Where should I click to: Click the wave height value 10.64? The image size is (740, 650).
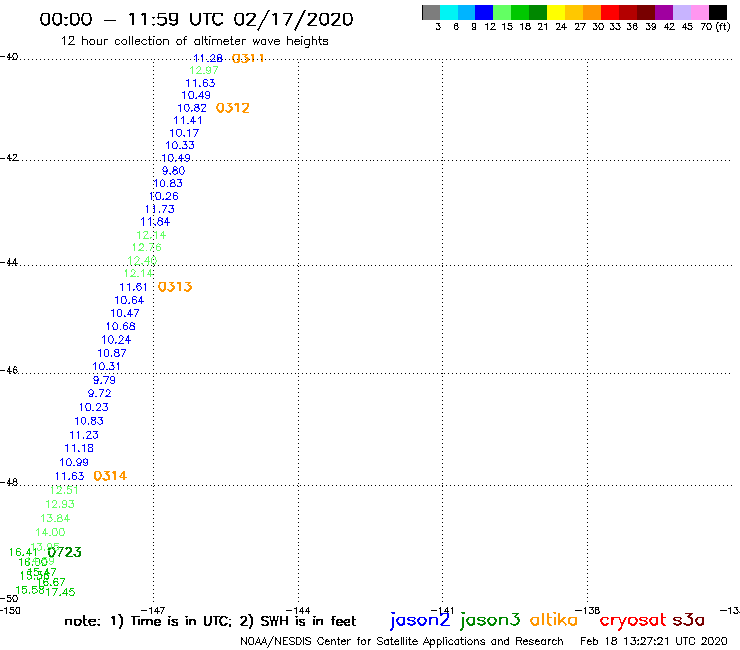129,300
